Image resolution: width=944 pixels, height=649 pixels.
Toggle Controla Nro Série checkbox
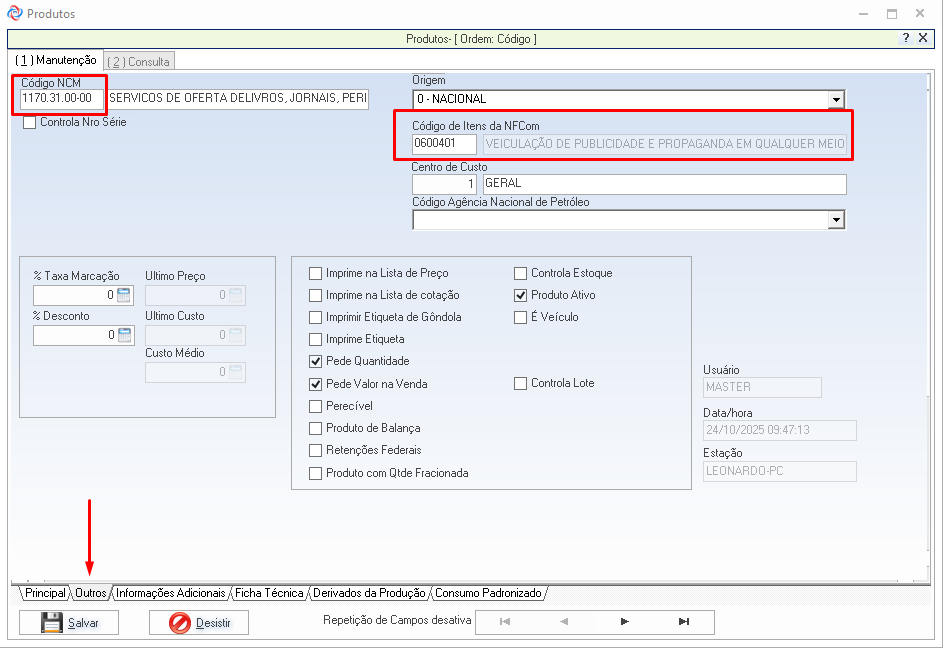coord(29,122)
